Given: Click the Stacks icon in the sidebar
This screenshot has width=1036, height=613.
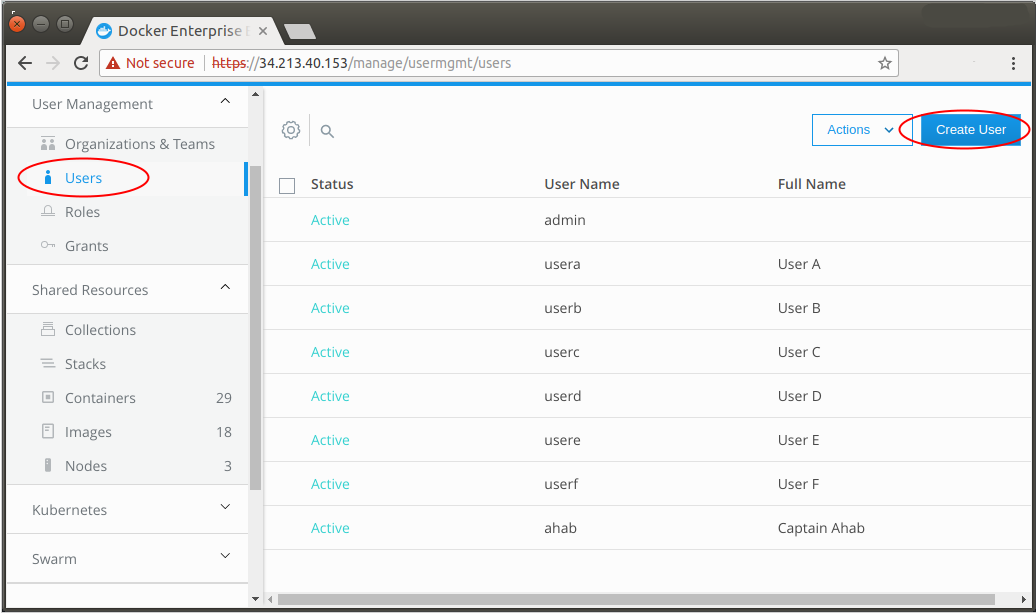Looking at the screenshot, I should tap(47, 364).
